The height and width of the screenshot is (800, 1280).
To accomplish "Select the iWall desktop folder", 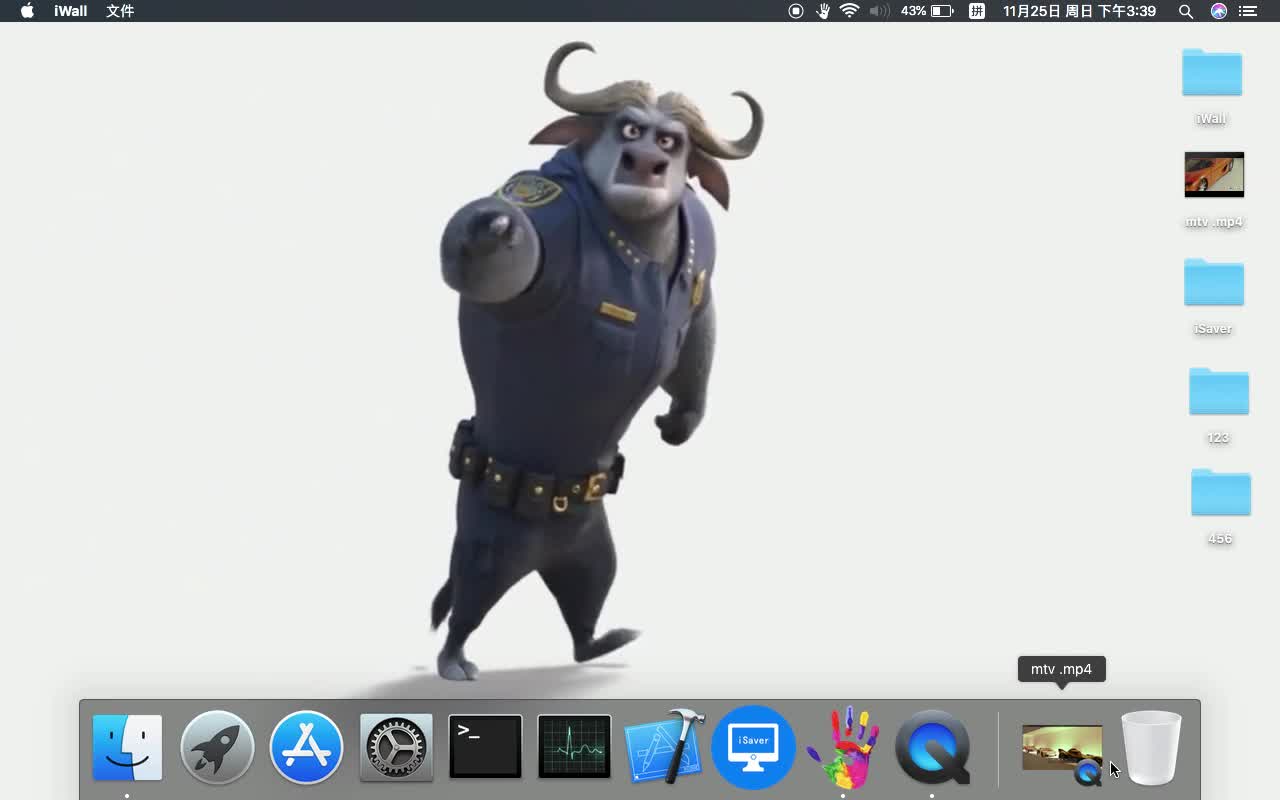I will tap(1211, 73).
